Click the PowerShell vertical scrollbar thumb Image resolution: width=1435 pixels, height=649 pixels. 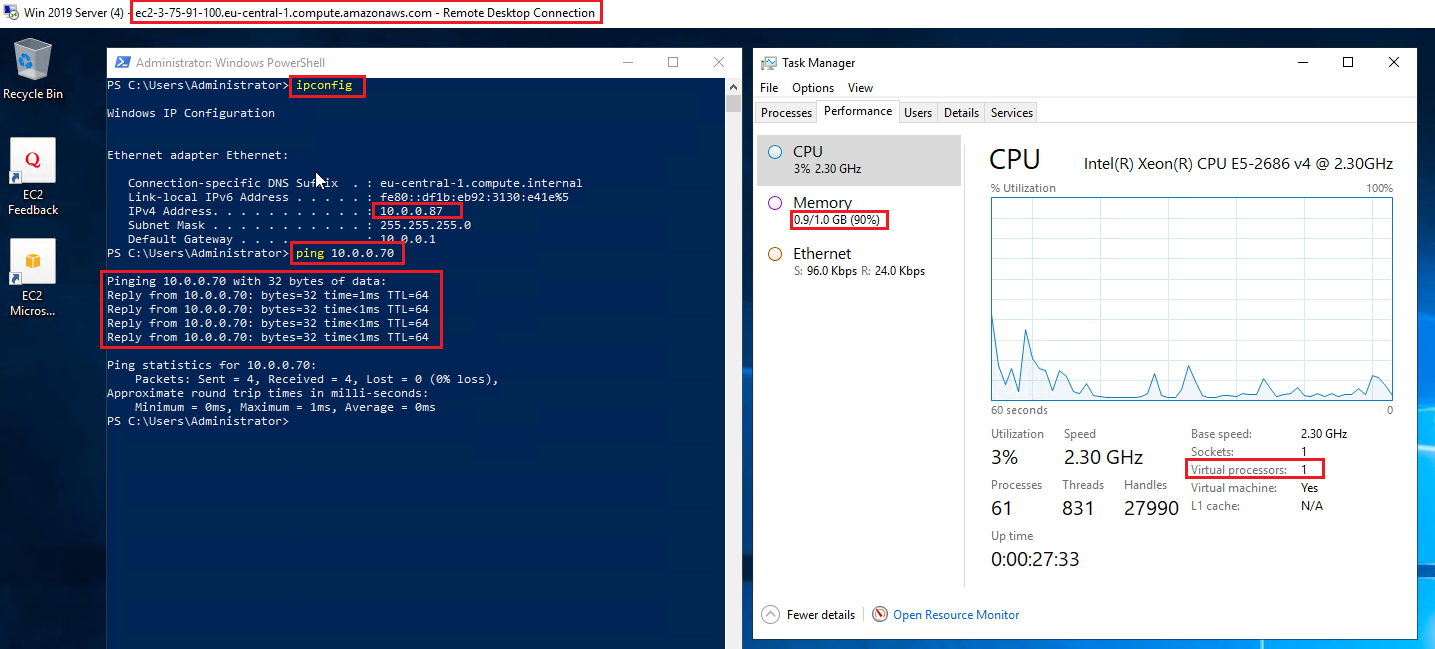(x=733, y=104)
